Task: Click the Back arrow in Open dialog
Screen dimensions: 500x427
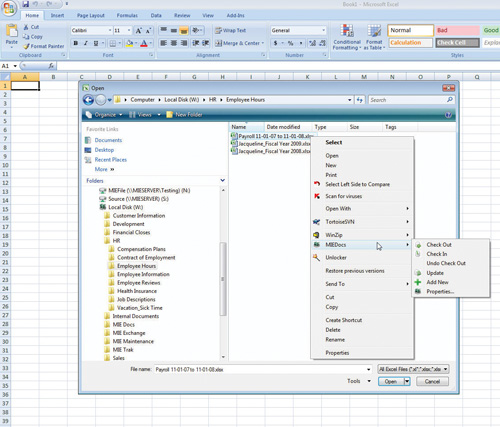Action: pos(88,100)
